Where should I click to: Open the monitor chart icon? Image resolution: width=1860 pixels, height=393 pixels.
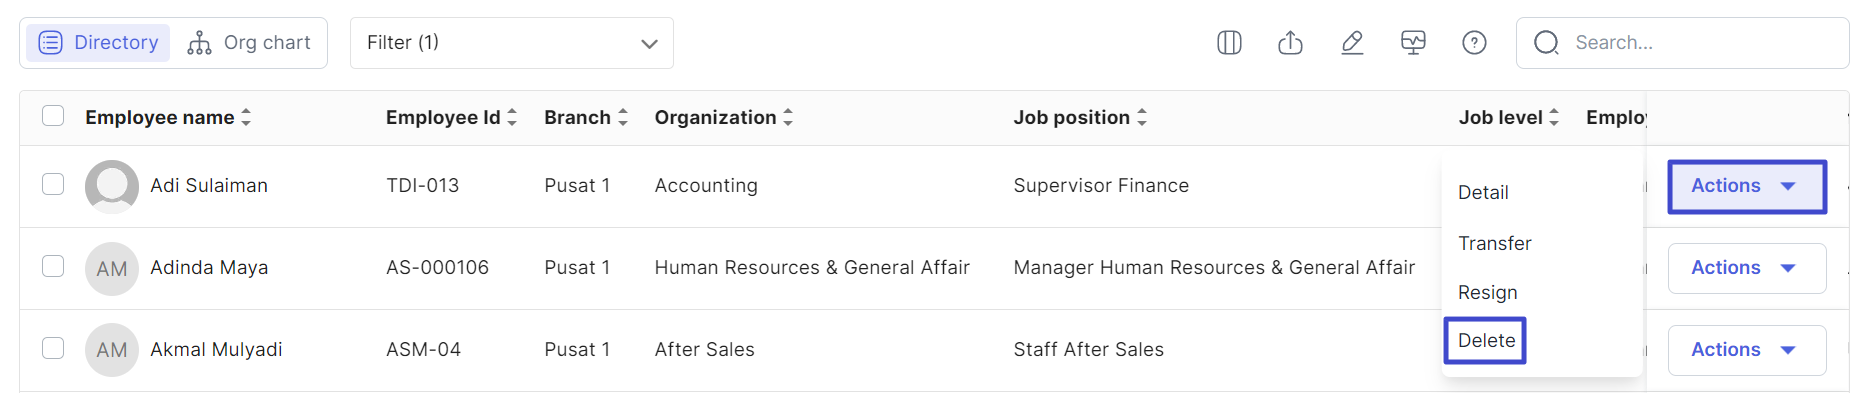(1413, 43)
